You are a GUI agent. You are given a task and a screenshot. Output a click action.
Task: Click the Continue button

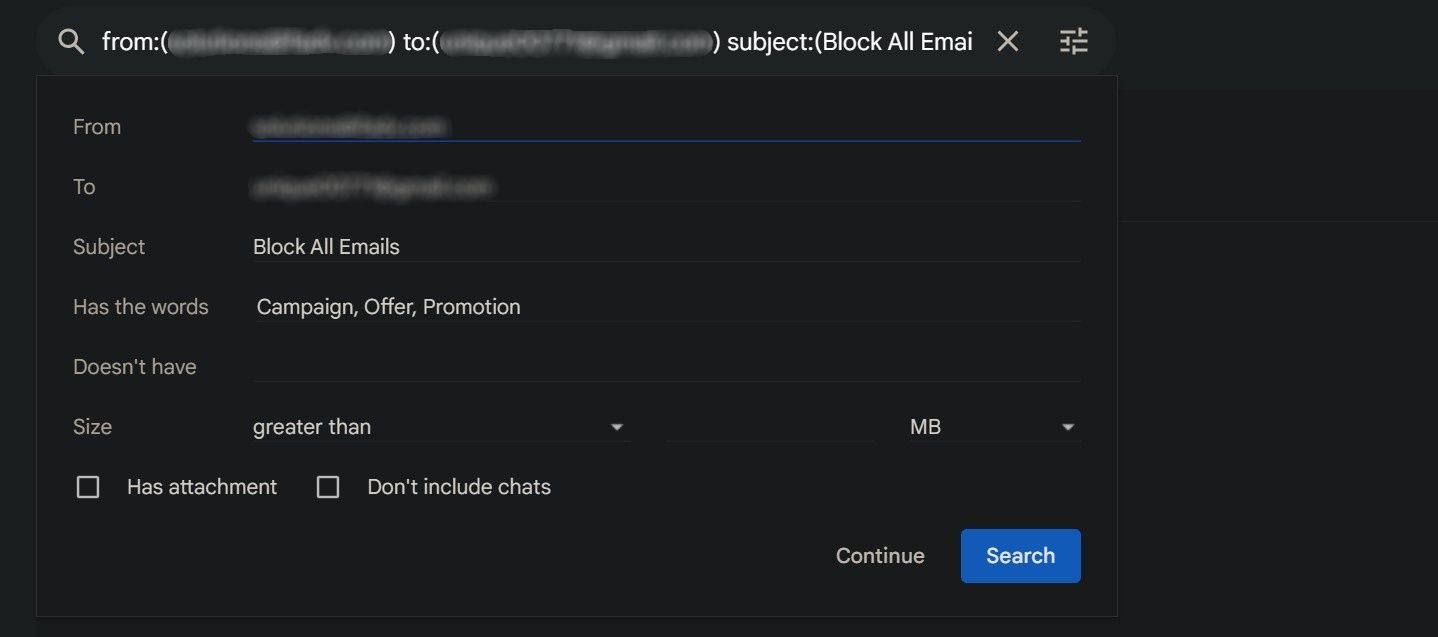coord(879,555)
